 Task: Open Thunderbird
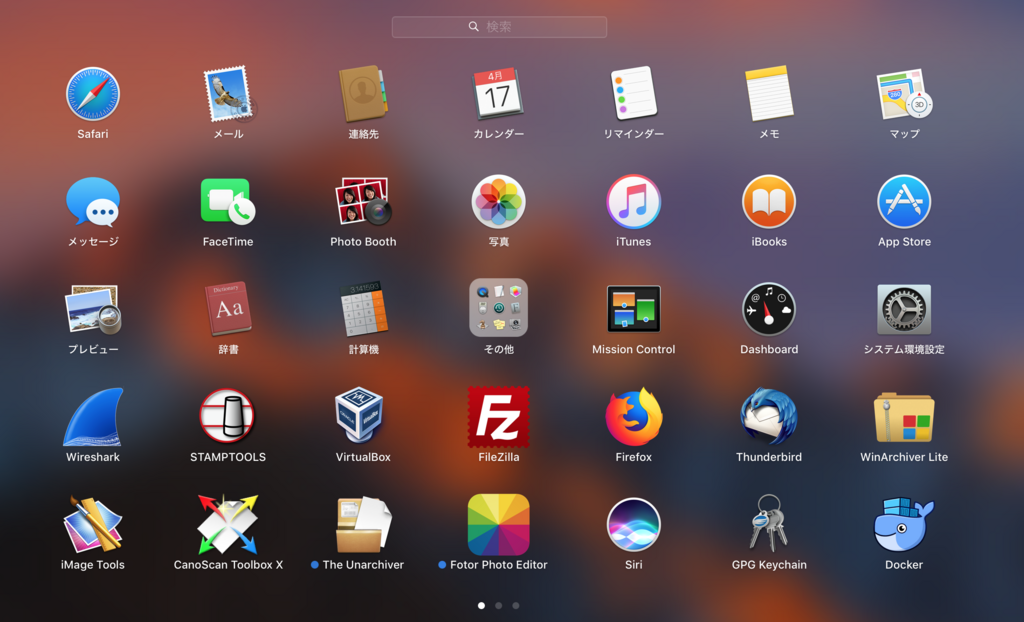(769, 417)
